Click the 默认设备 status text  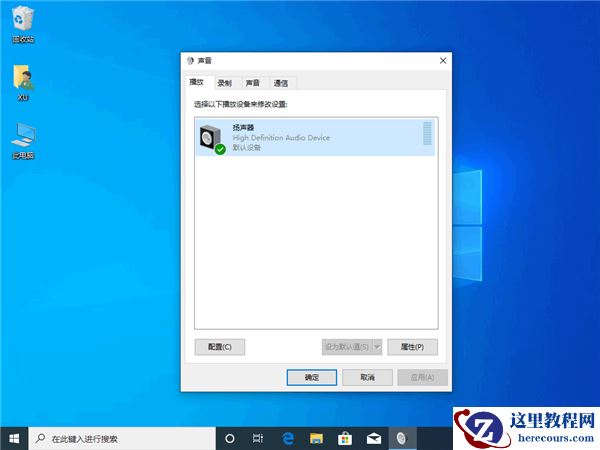(247, 148)
